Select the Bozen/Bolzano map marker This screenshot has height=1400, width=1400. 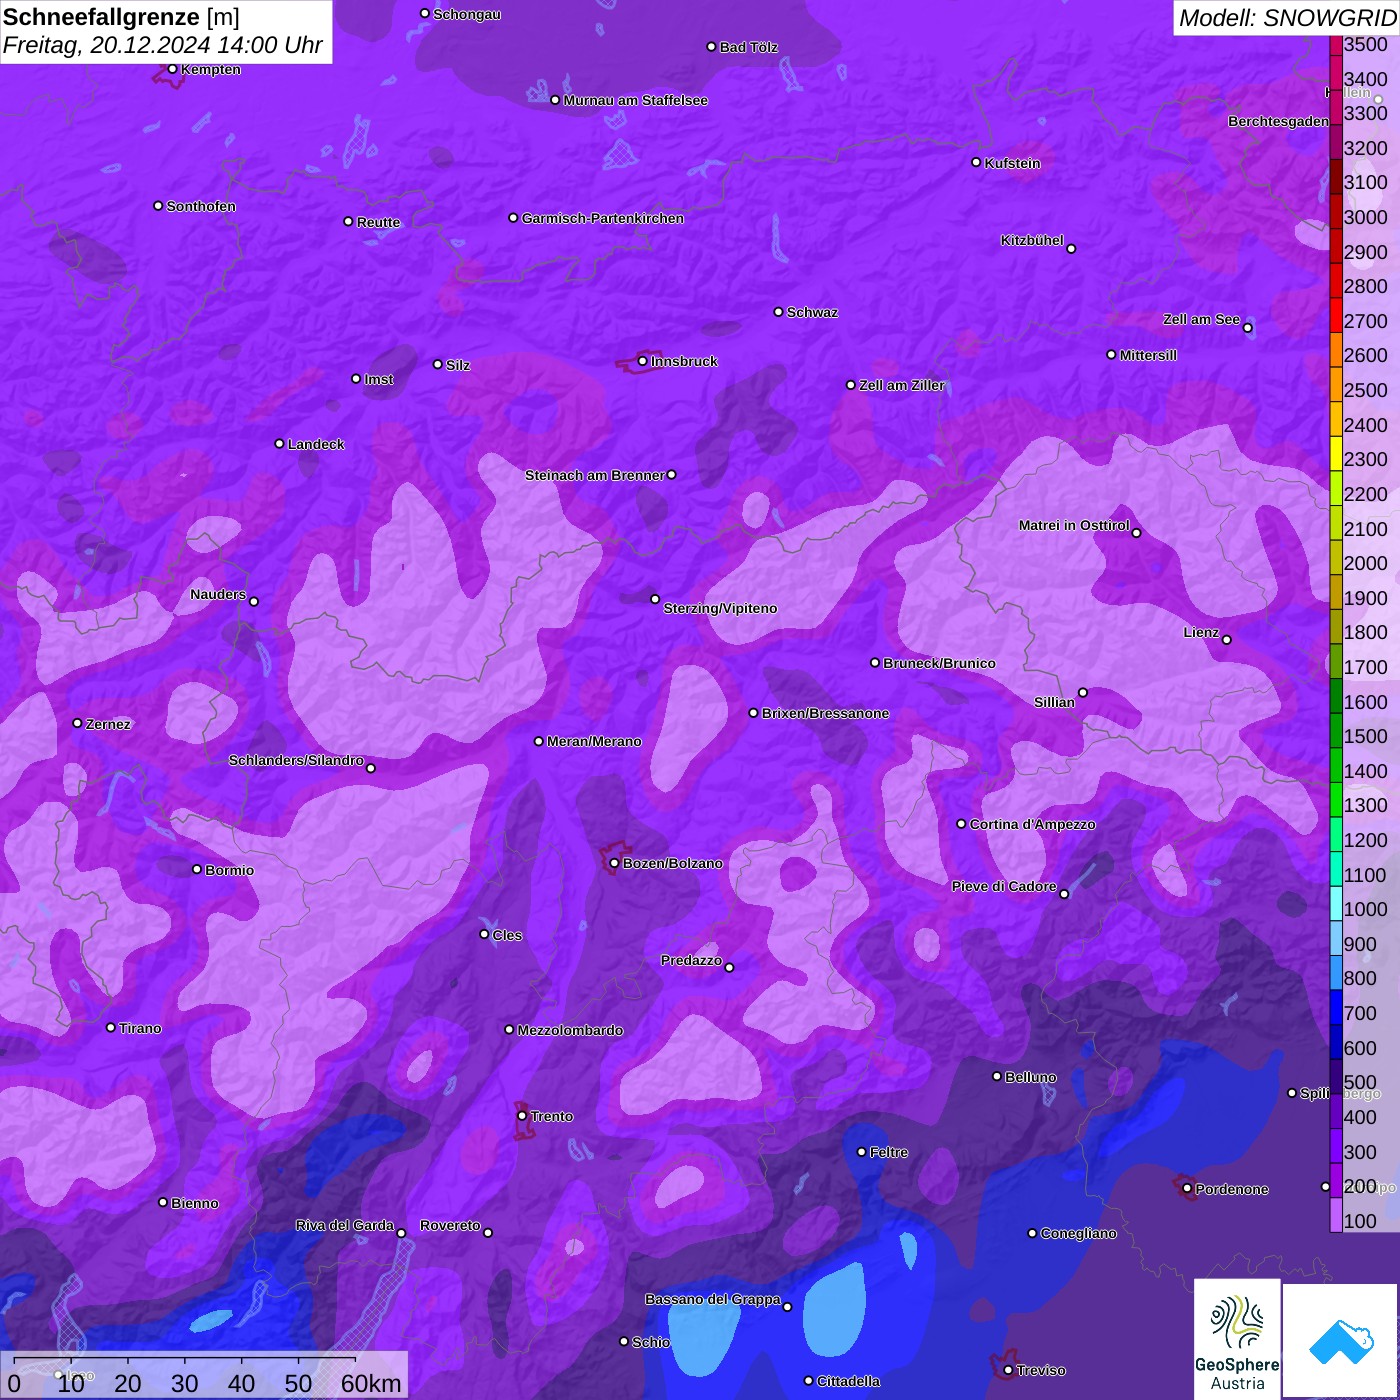[614, 863]
